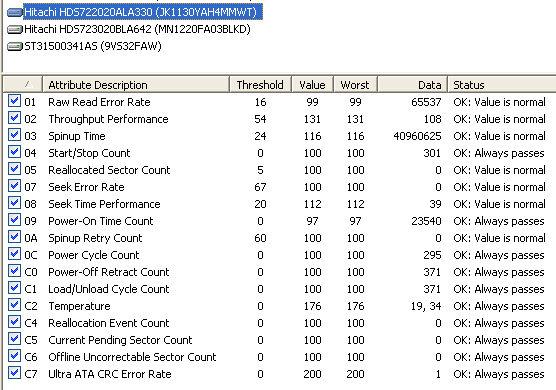Click the data value 23540
The width and height of the screenshot is (556, 390).
tap(426, 221)
